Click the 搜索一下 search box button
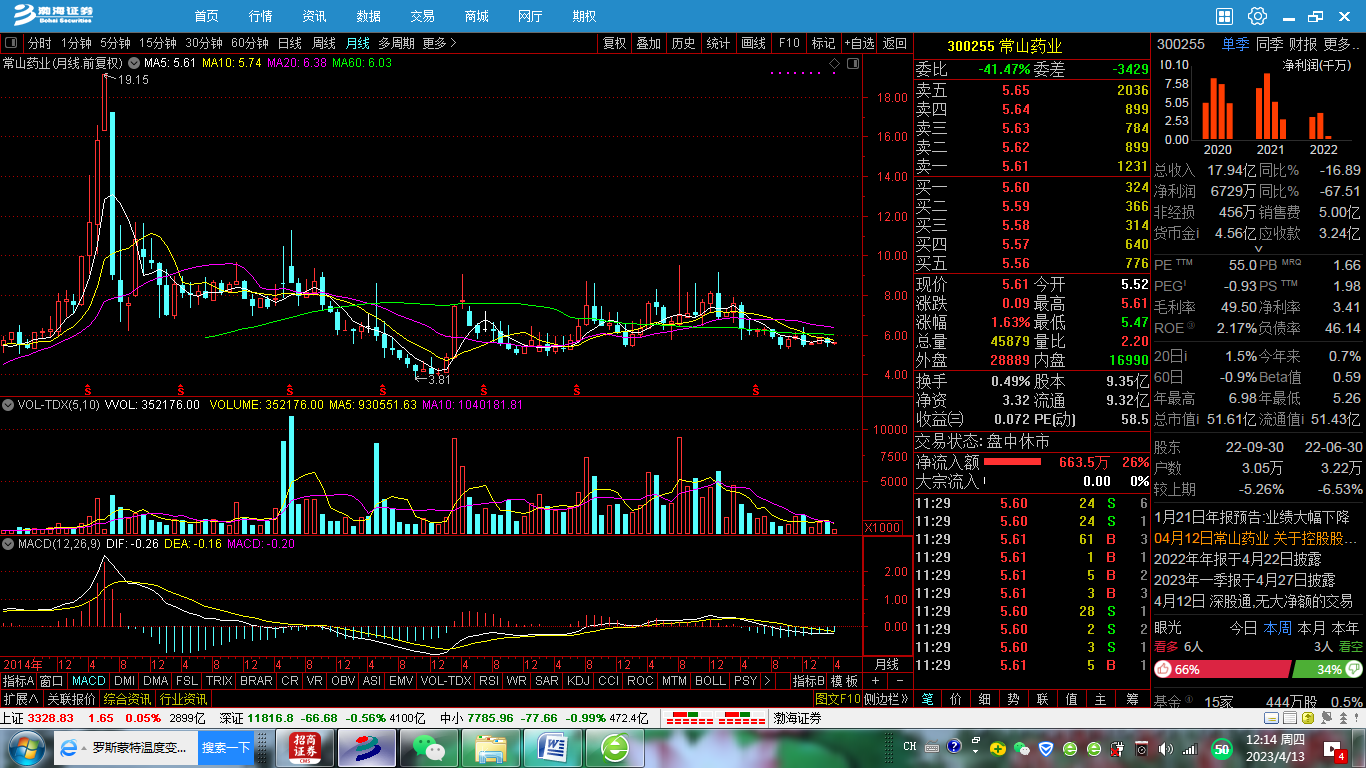Screen dimensions: 1366x768 [x=226, y=747]
